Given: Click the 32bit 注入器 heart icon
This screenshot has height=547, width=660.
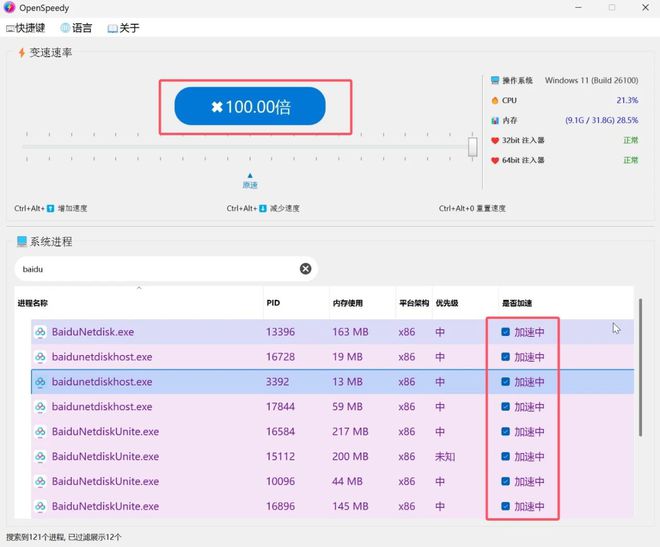Looking at the screenshot, I should (x=495, y=140).
